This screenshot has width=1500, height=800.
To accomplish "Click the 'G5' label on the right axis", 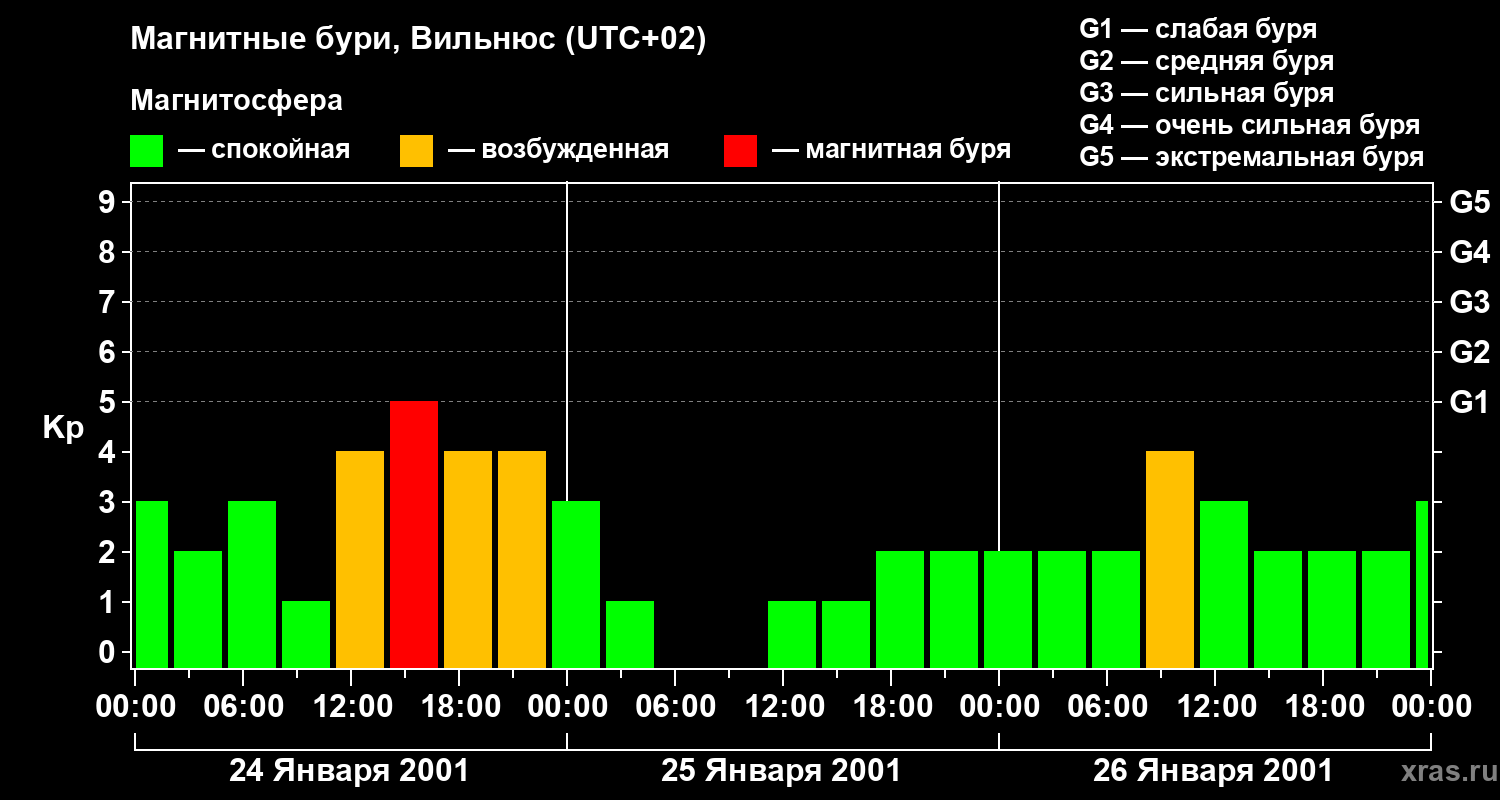I will (1469, 202).
